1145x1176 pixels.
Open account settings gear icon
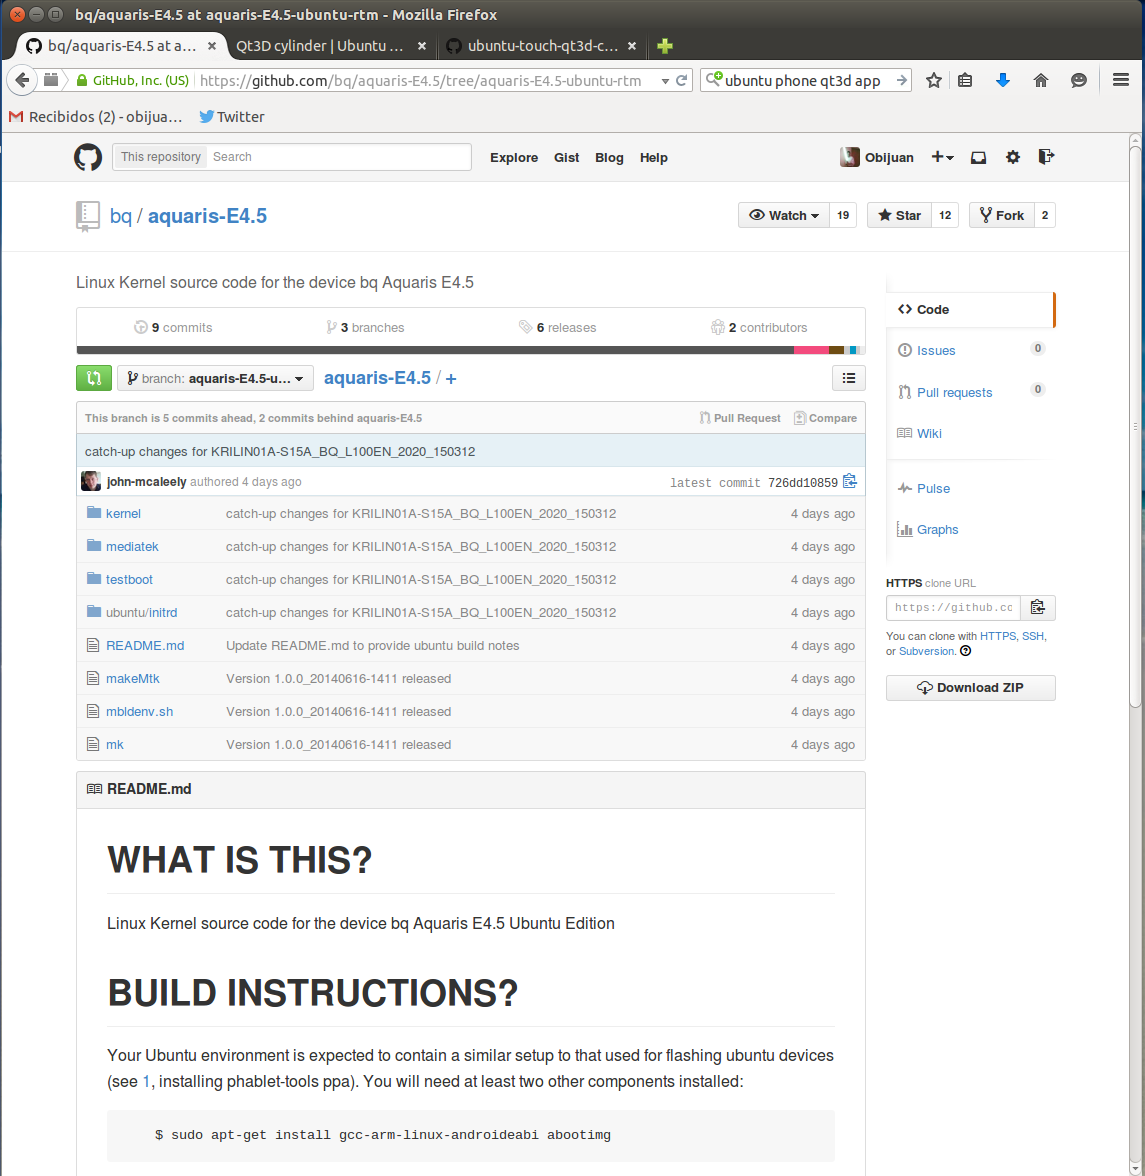tap(1013, 157)
